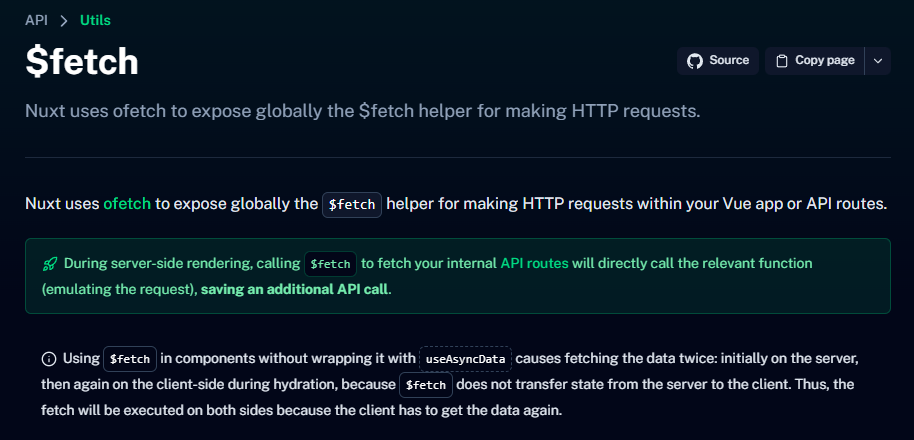The height and width of the screenshot is (440, 914).
Task: Open the API routes link in the tip
Action: click(534, 264)
